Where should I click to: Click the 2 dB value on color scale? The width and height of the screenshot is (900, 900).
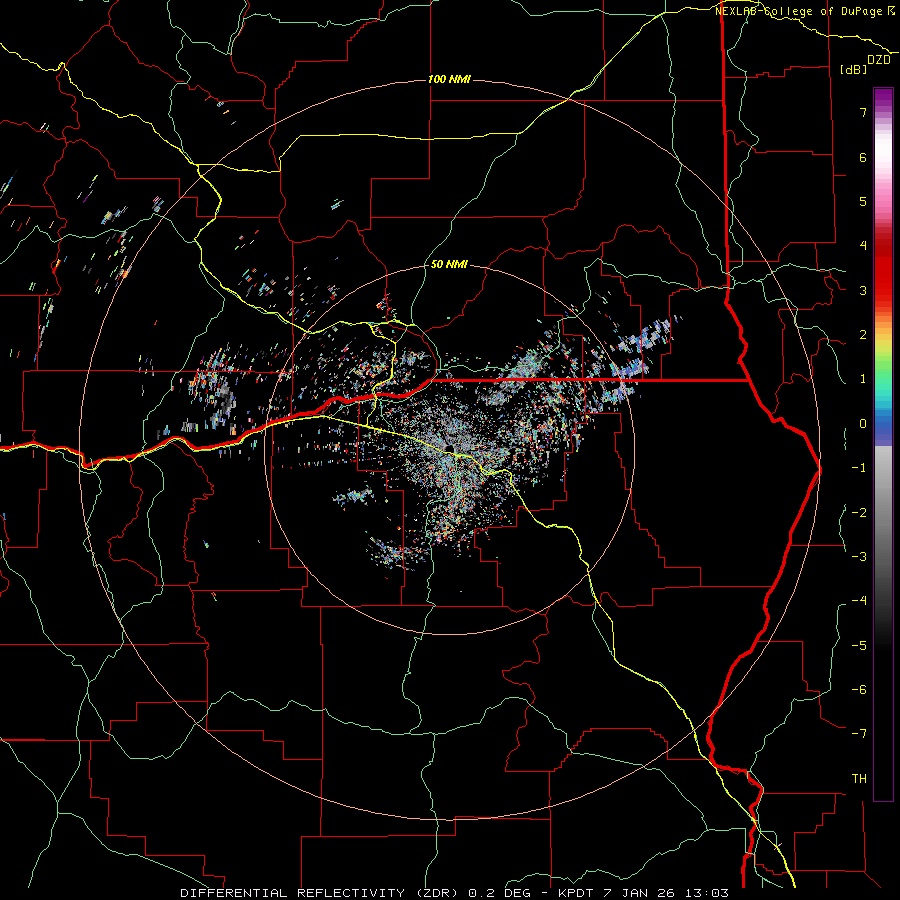pyautogui.click(x=863, y=335)
